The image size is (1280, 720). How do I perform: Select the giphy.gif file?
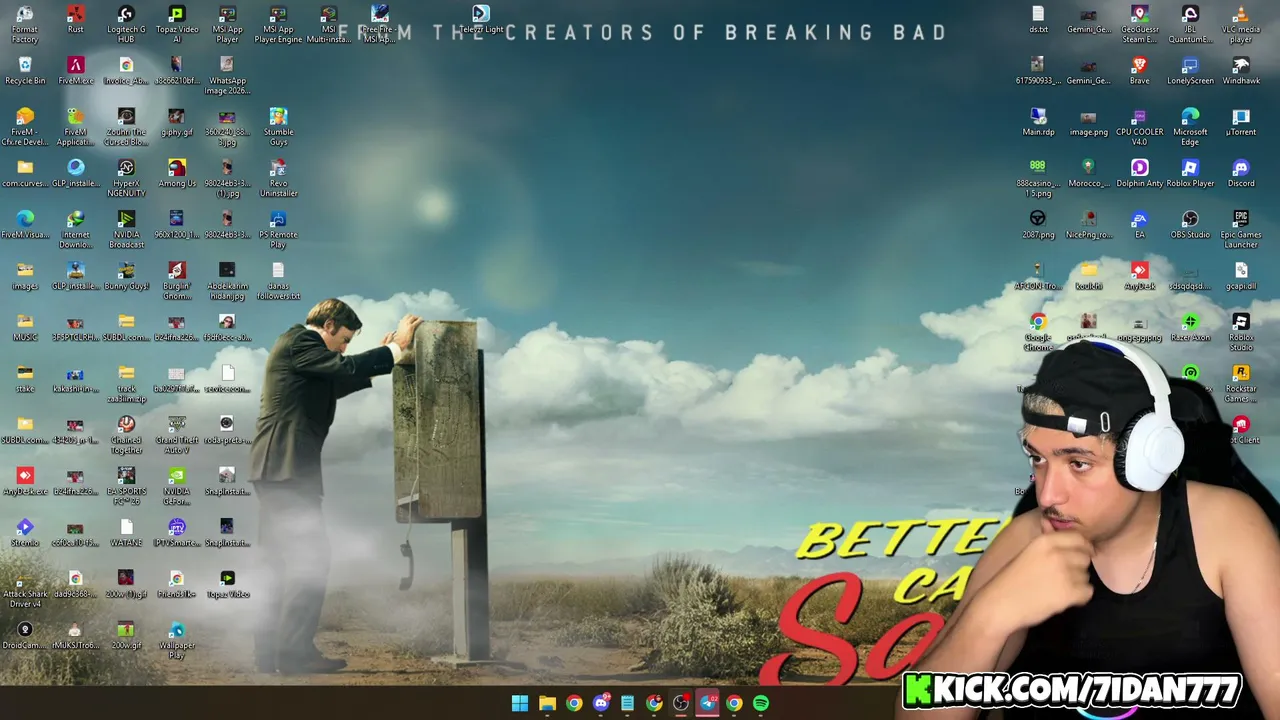pos(177,122)
